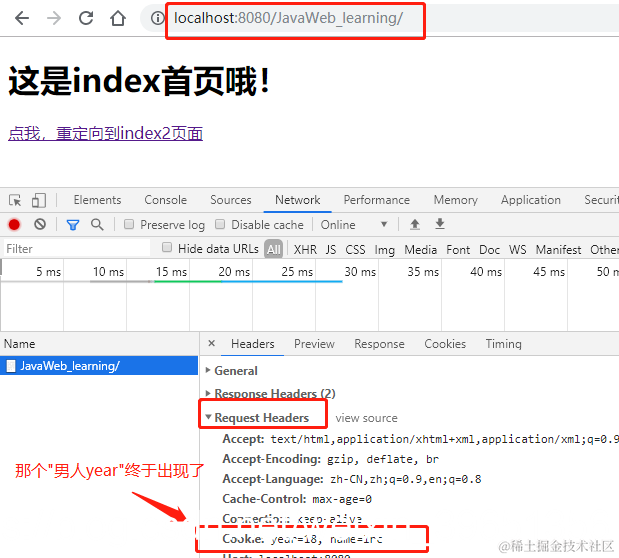Open the Performance tab

(377, 200)
